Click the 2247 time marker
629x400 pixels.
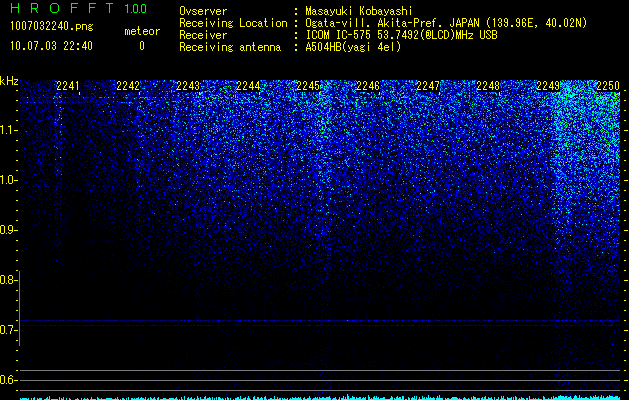pyautogui.click(x=428, y=86)
